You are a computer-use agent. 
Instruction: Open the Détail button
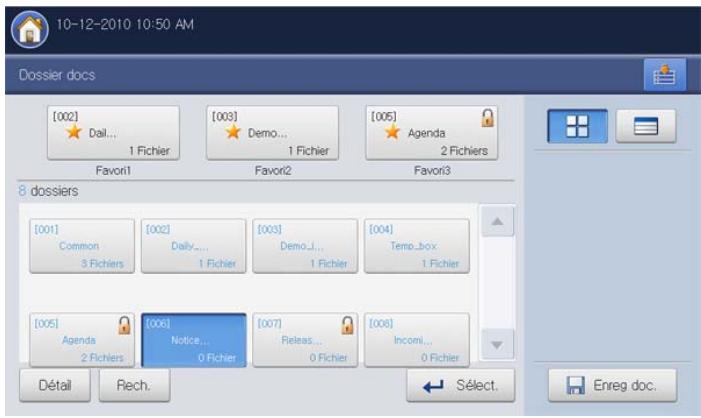(55, 385)
